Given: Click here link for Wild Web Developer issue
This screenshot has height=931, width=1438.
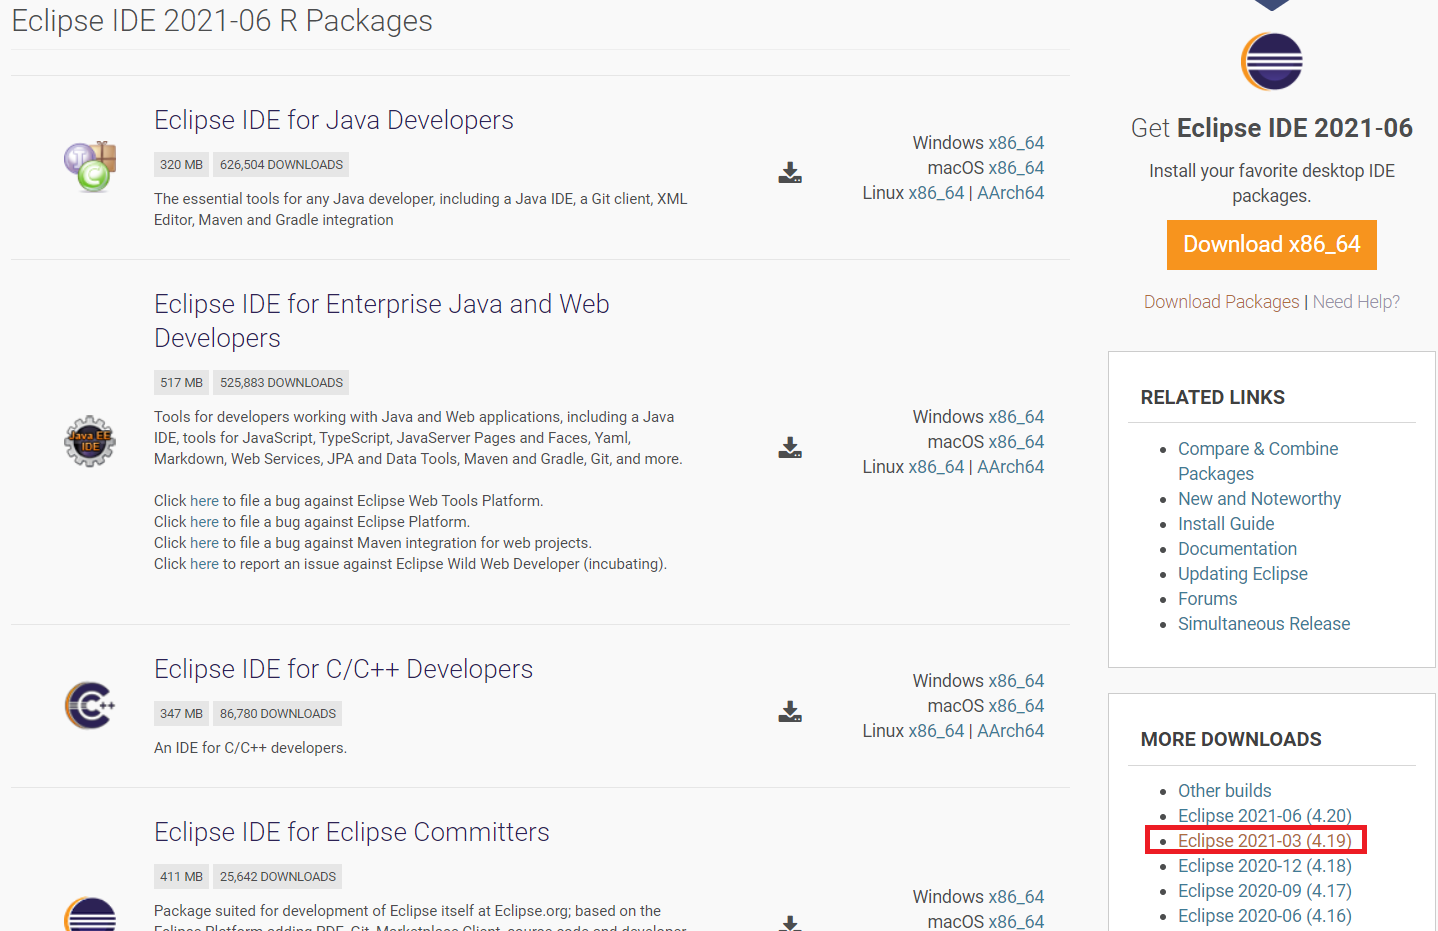Looking at the screenshot, I should click(204, 564).
